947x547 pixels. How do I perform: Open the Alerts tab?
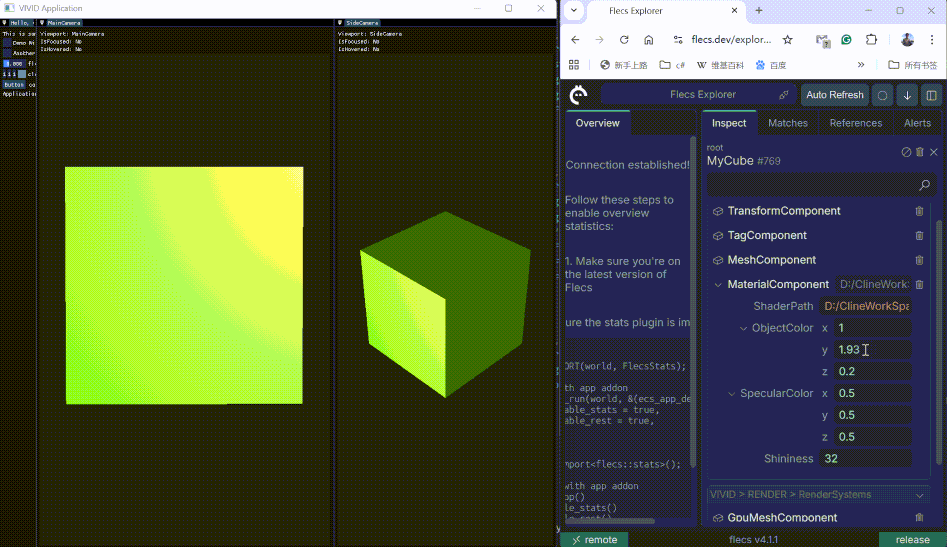coord(917,123)
